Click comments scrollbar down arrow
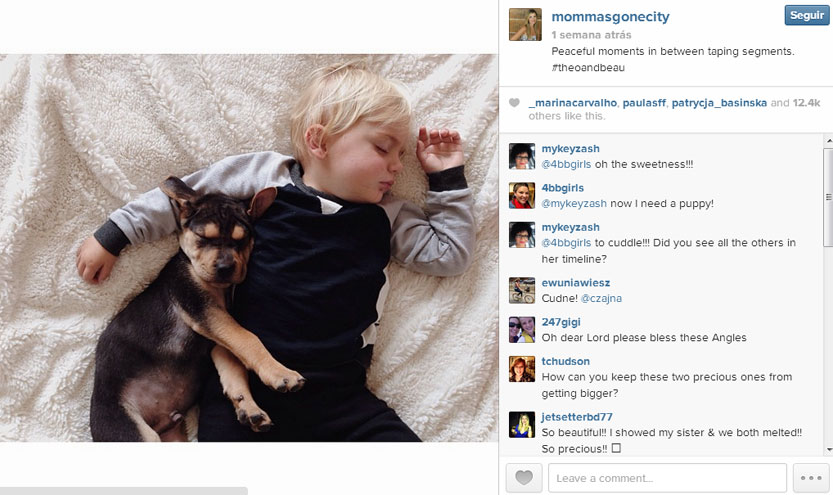The image size is (833, 495). coord(829,450)
